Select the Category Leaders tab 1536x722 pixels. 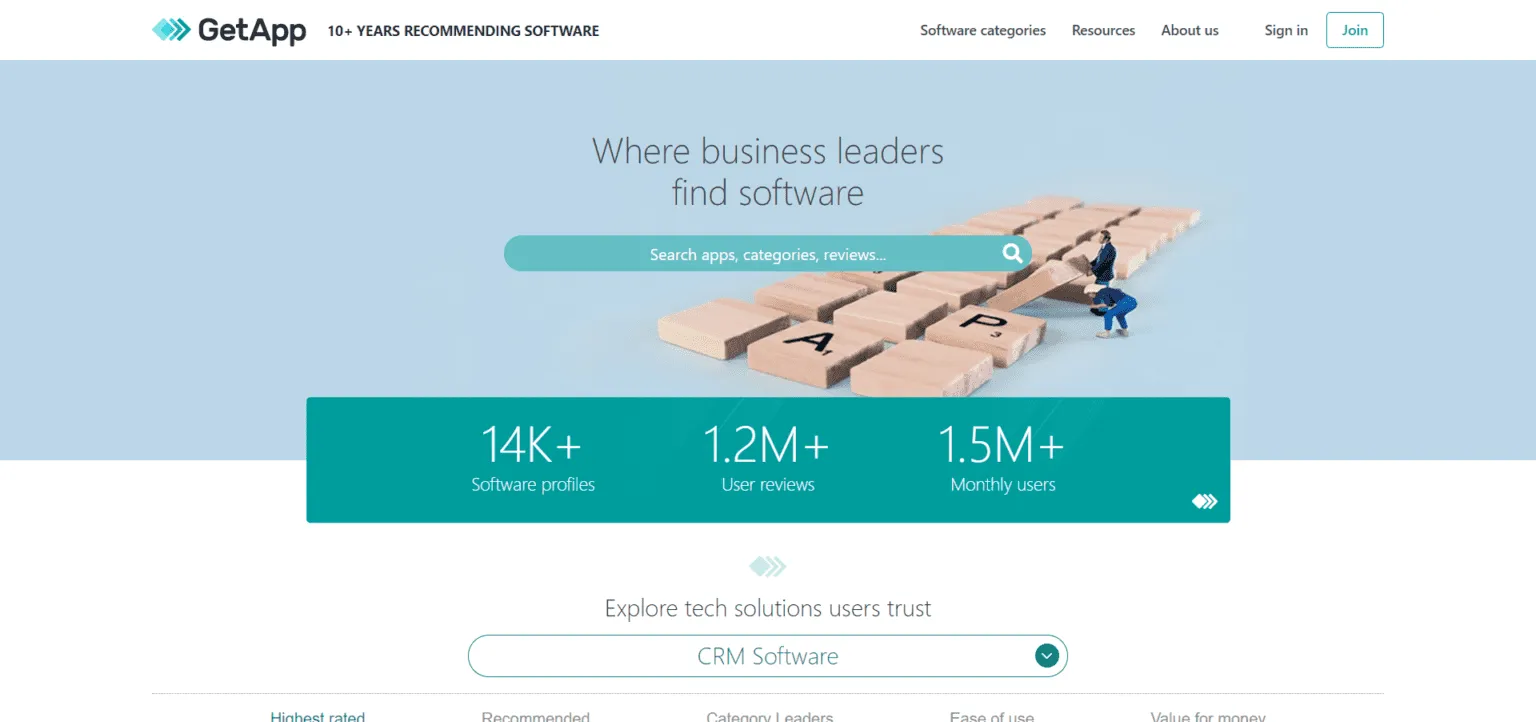coord(769,716)
